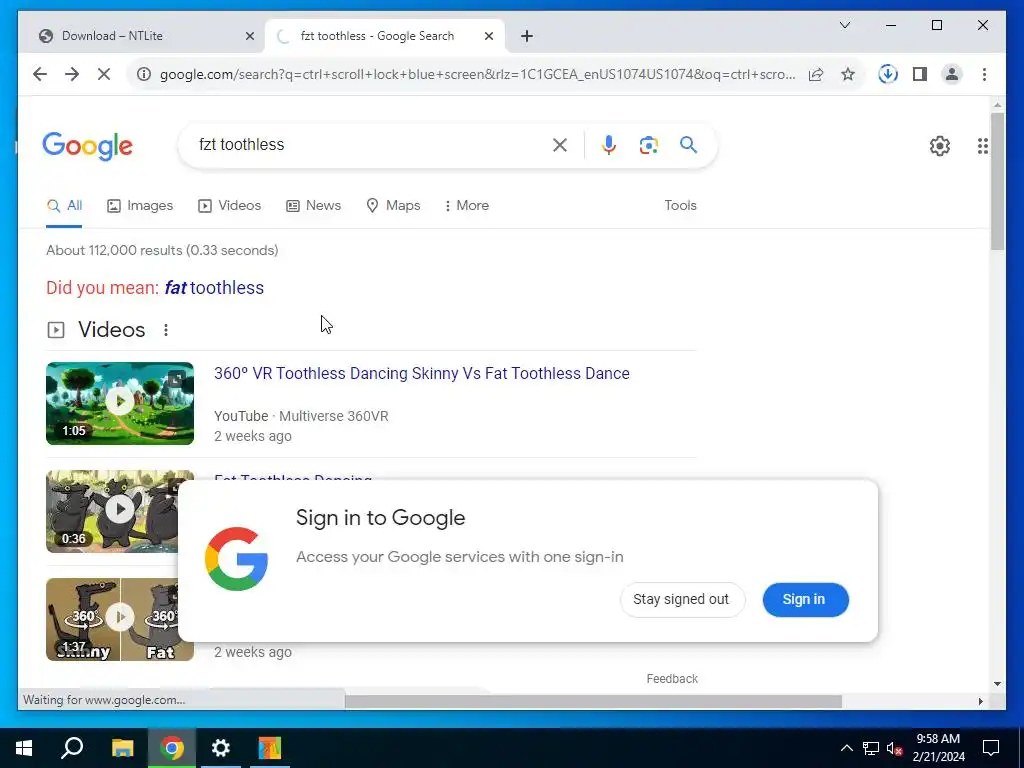
Task: Open the search Tools options
Action: pyautogui.click(x=680, y=206)
